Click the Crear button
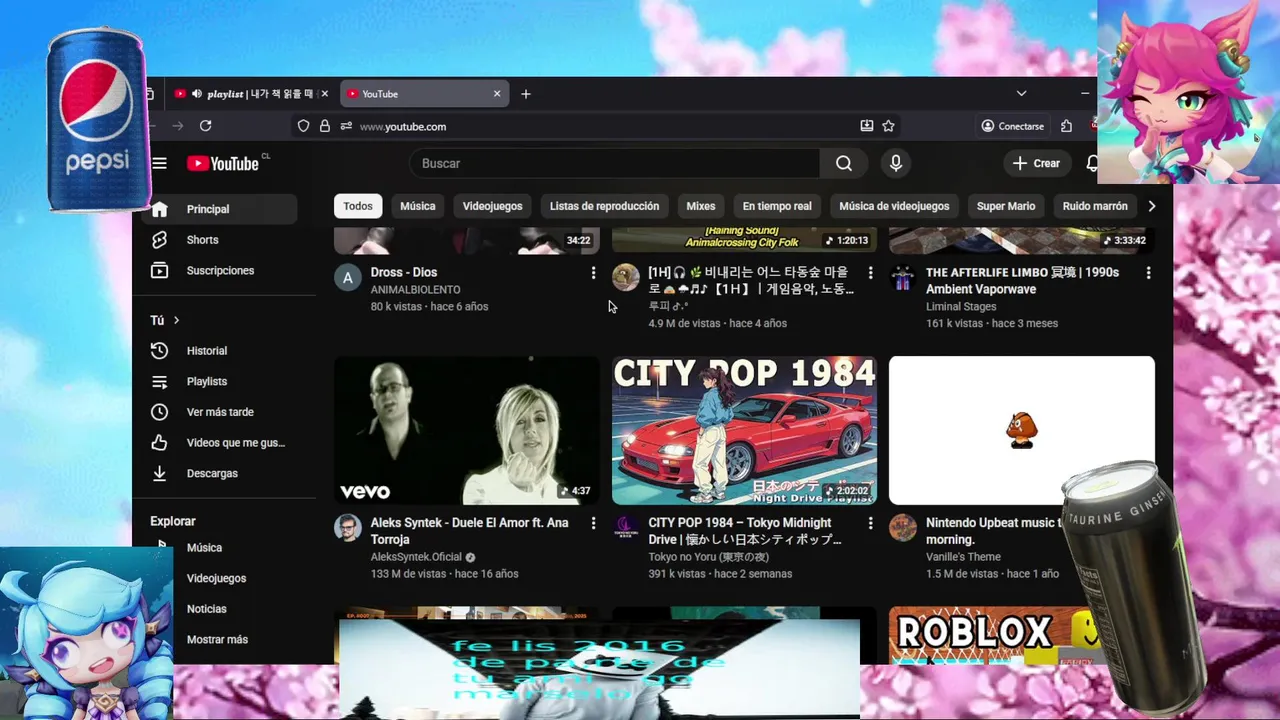Viewport: 1280px width, 720px height. pyautogui.click(x=1036, y=163)
